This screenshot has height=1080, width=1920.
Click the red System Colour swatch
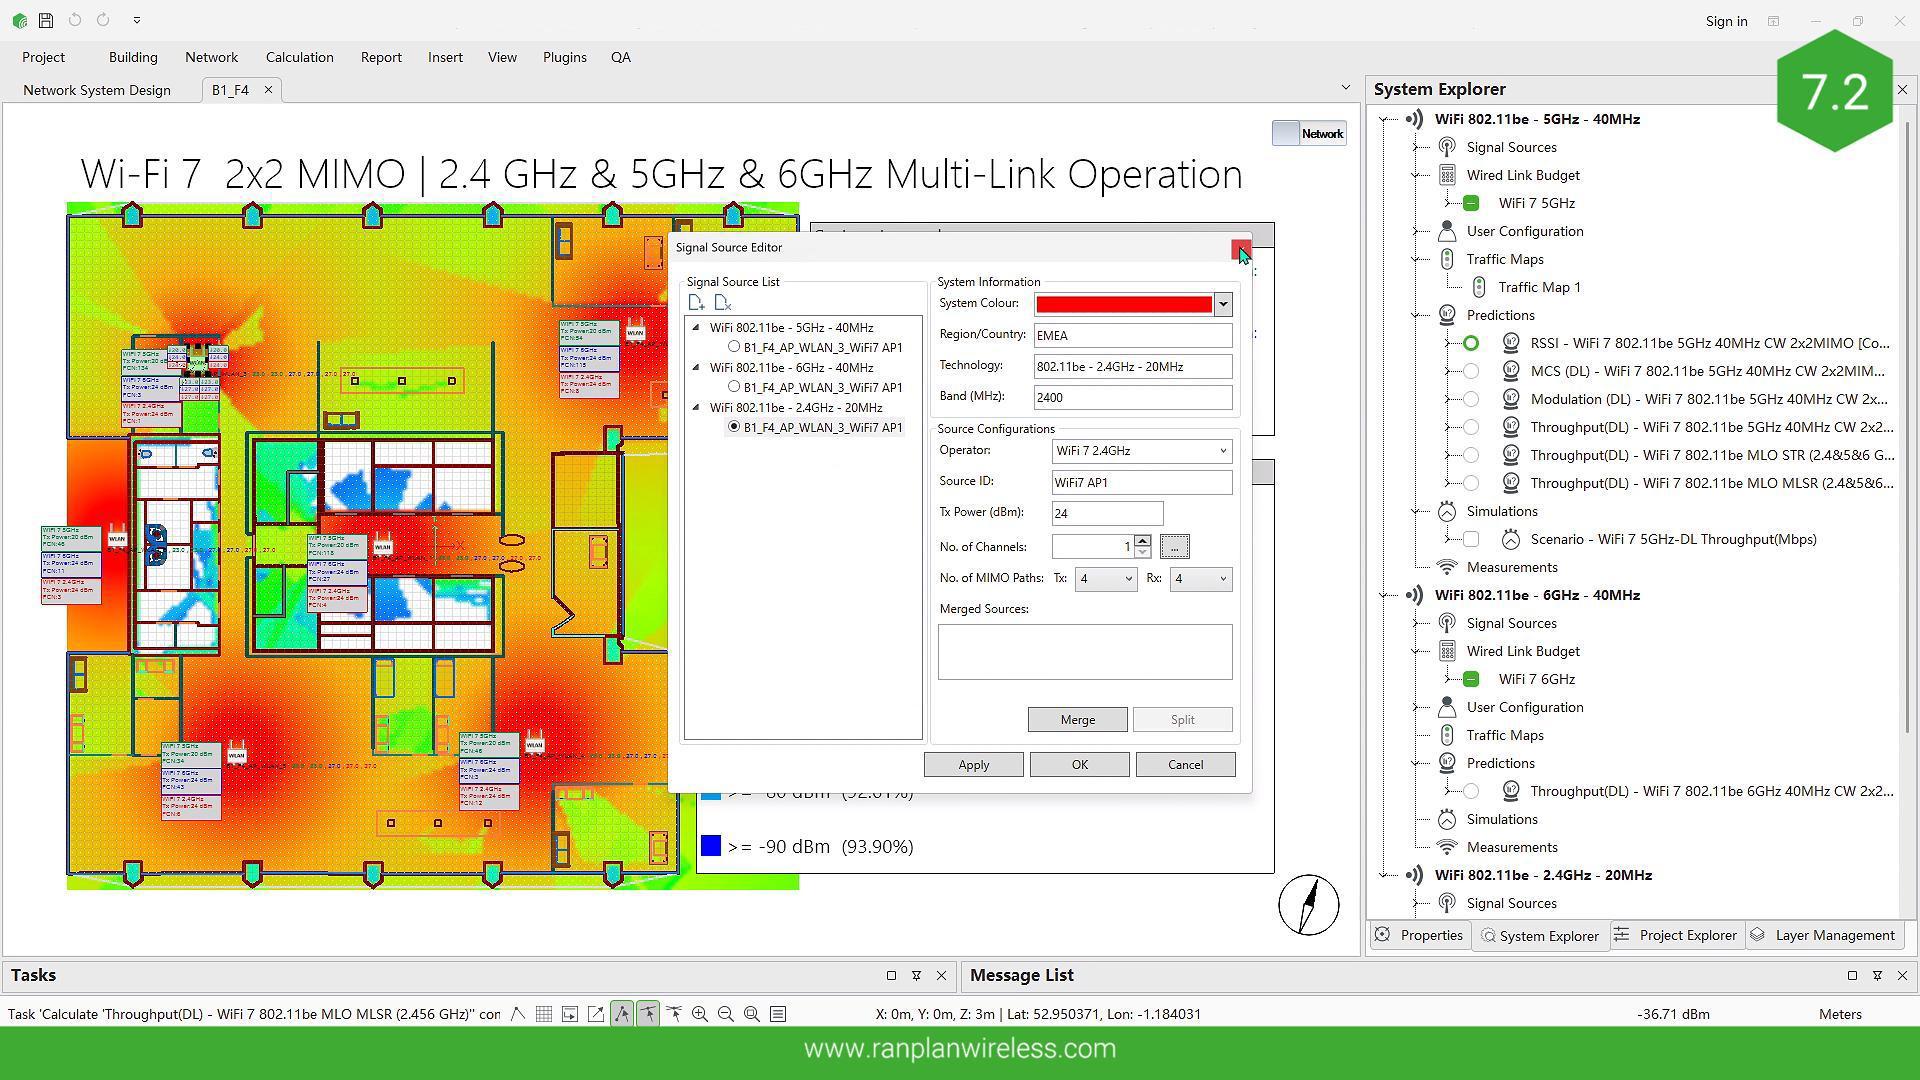[x=1124, y=304]
